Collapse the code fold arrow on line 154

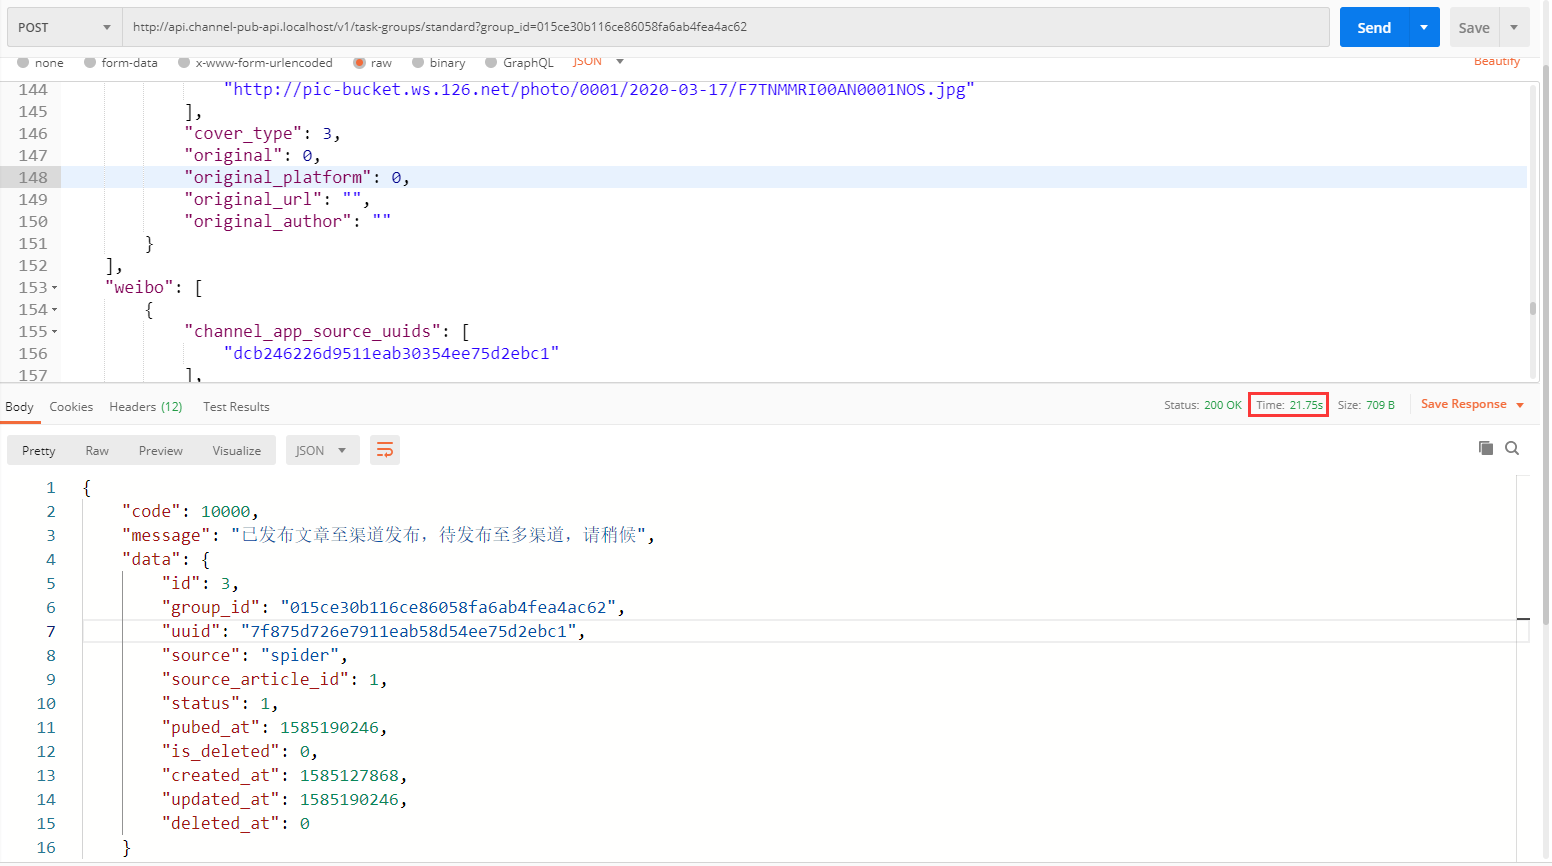pyautogui.click(x=54, y=310)
